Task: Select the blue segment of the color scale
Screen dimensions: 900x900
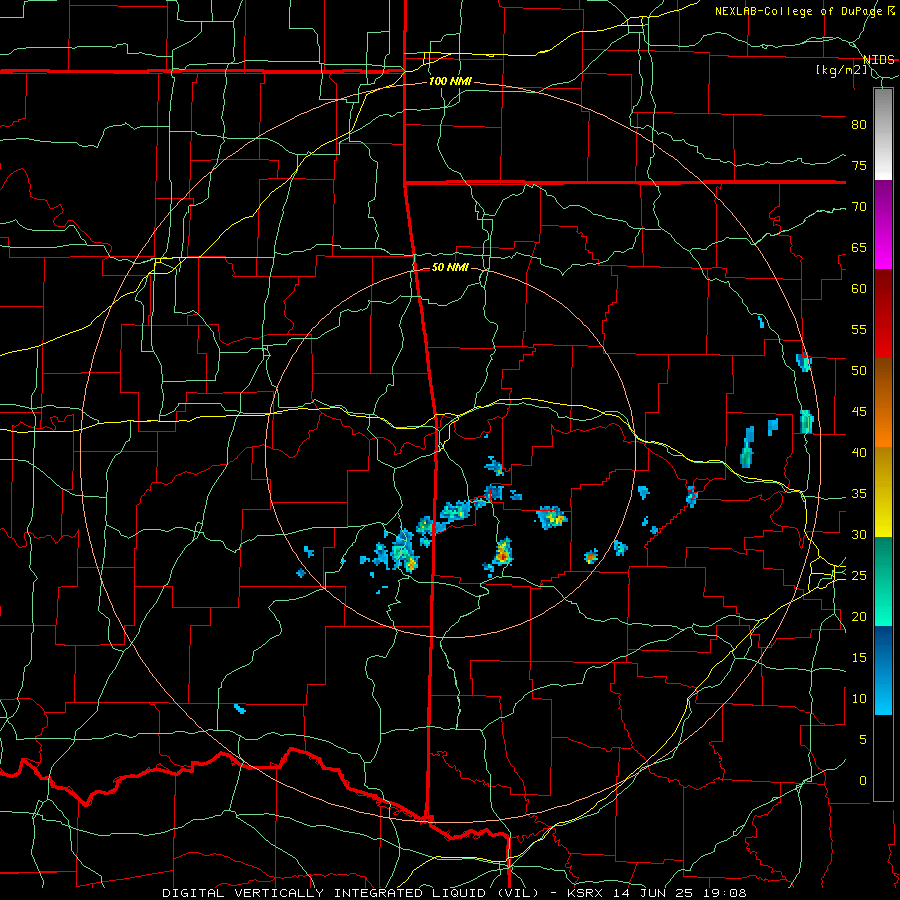Action: 883,670
